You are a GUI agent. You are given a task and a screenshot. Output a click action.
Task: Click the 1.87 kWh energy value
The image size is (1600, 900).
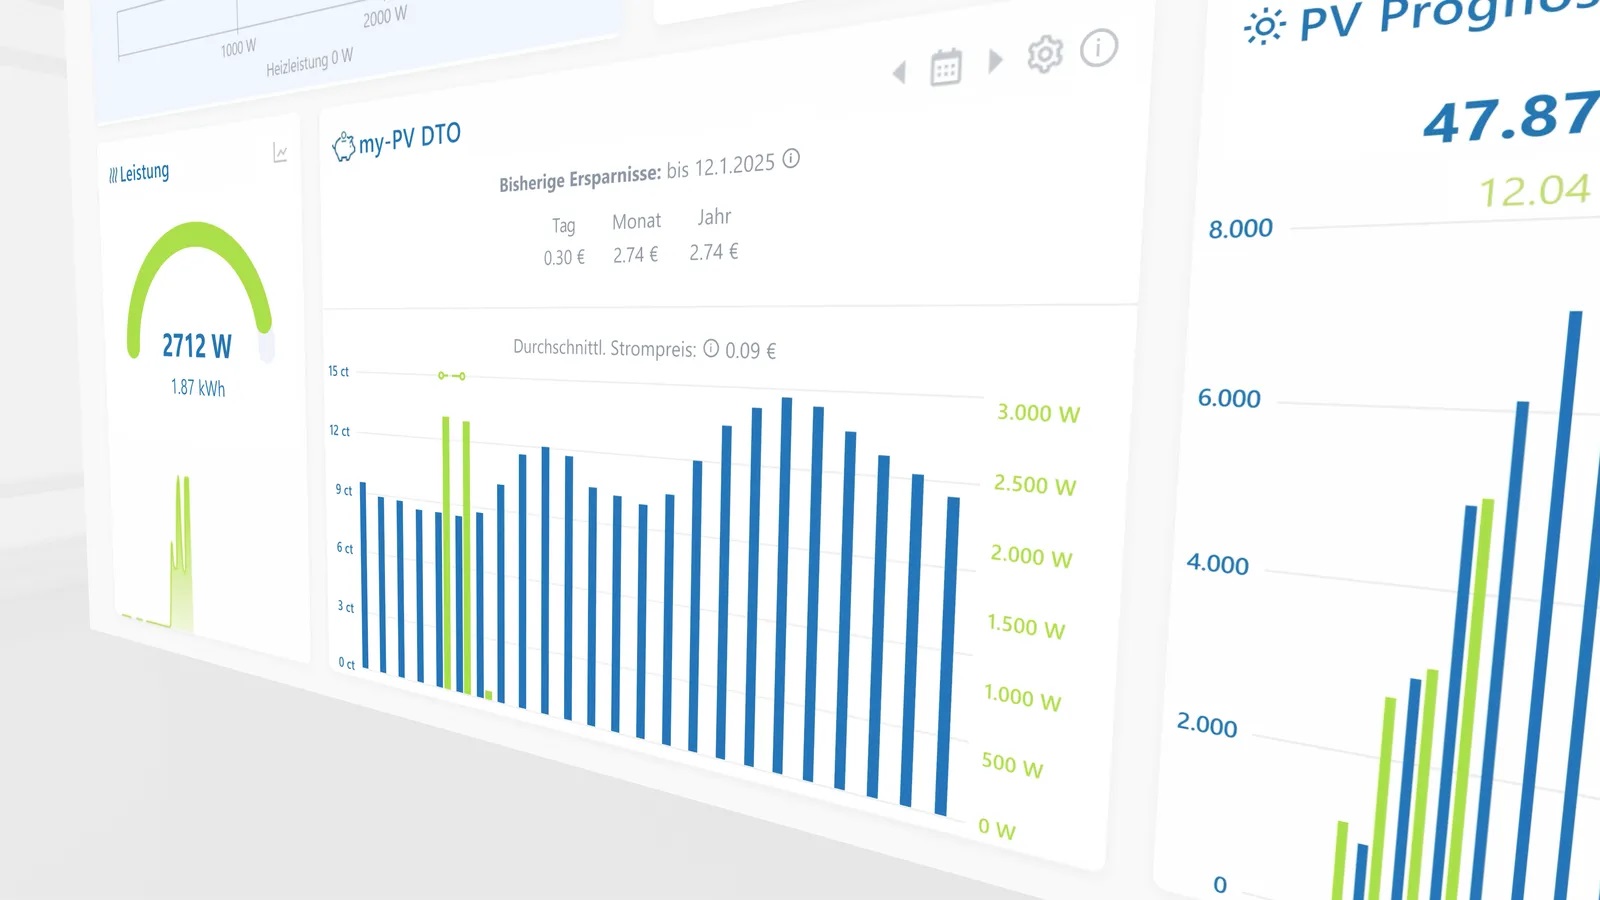click(198, 388)
